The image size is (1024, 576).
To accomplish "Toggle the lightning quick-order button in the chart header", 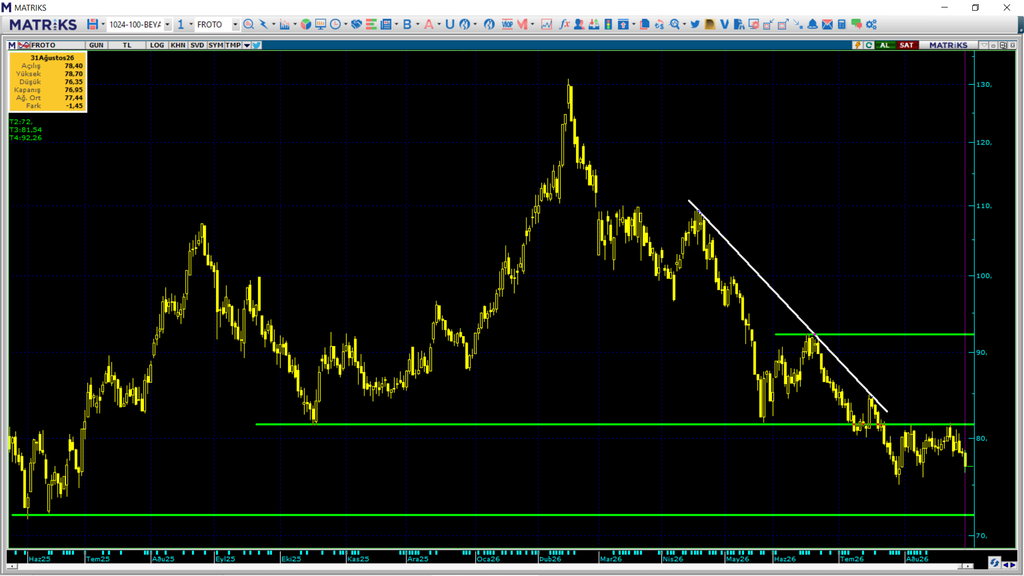I will click(x=857, y=45).
